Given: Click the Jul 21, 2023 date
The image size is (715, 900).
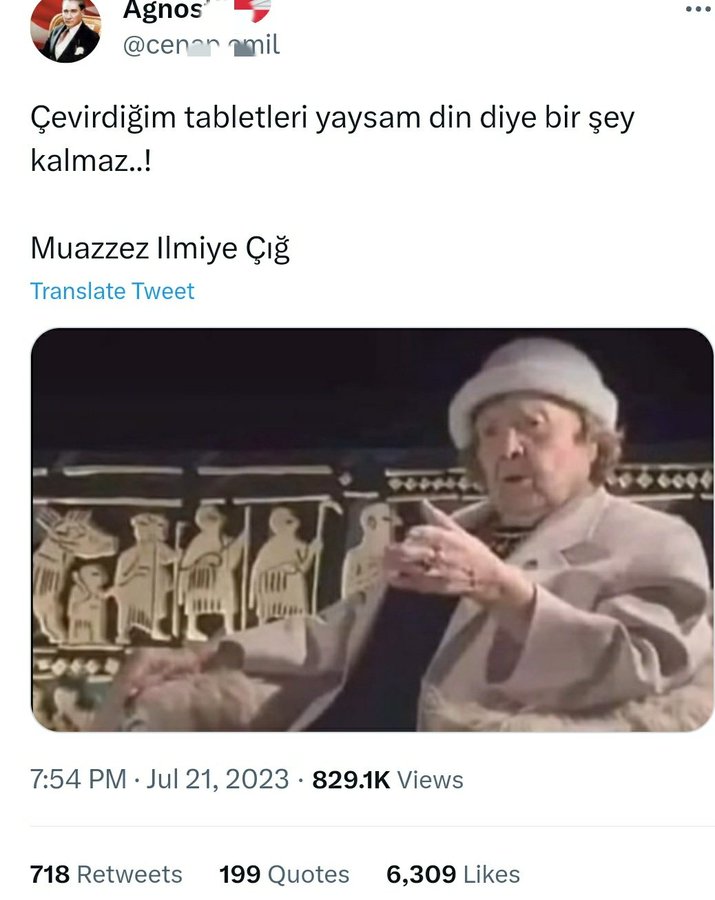Looking at the screenshot, I should click(217, 780).
